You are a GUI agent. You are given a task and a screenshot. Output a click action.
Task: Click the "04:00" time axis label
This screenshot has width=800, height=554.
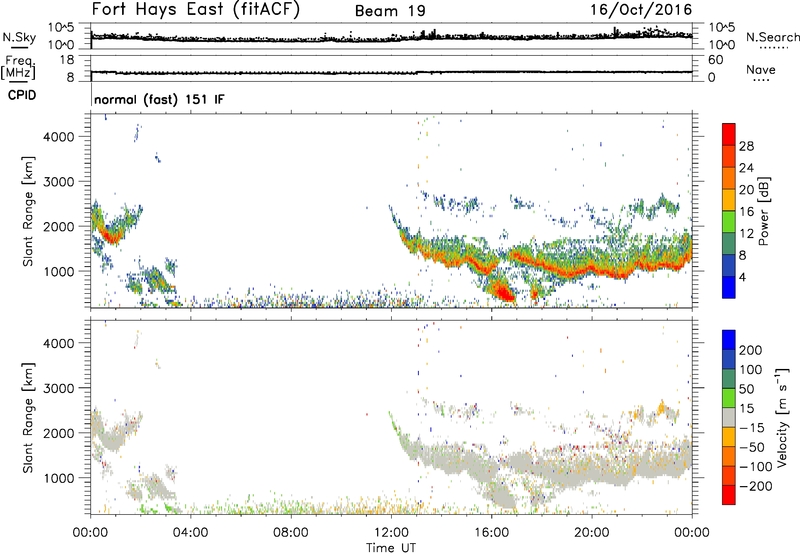(x=190, y=533)
